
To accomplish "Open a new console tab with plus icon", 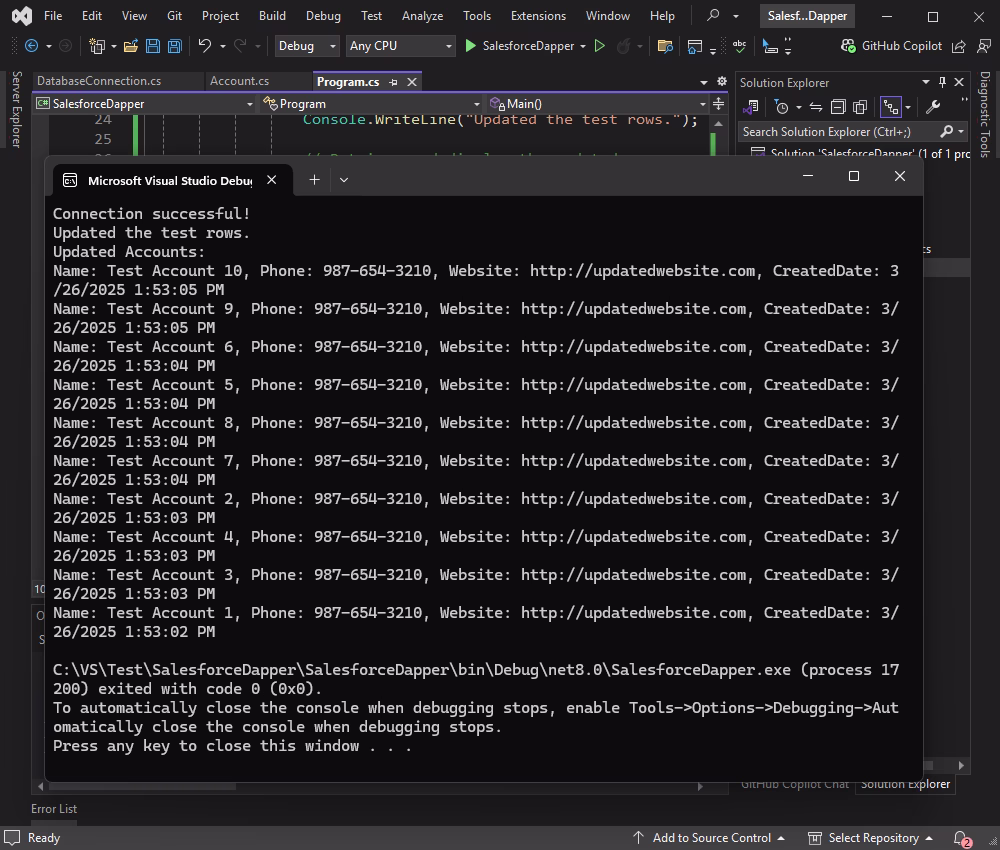I will (x=314, y=180).
